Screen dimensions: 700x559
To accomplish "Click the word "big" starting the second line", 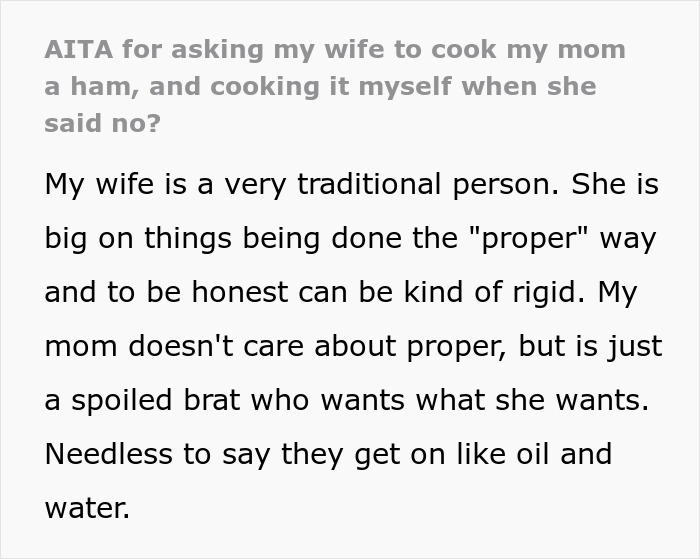I will pyautogui.click(x=66, y=239).
